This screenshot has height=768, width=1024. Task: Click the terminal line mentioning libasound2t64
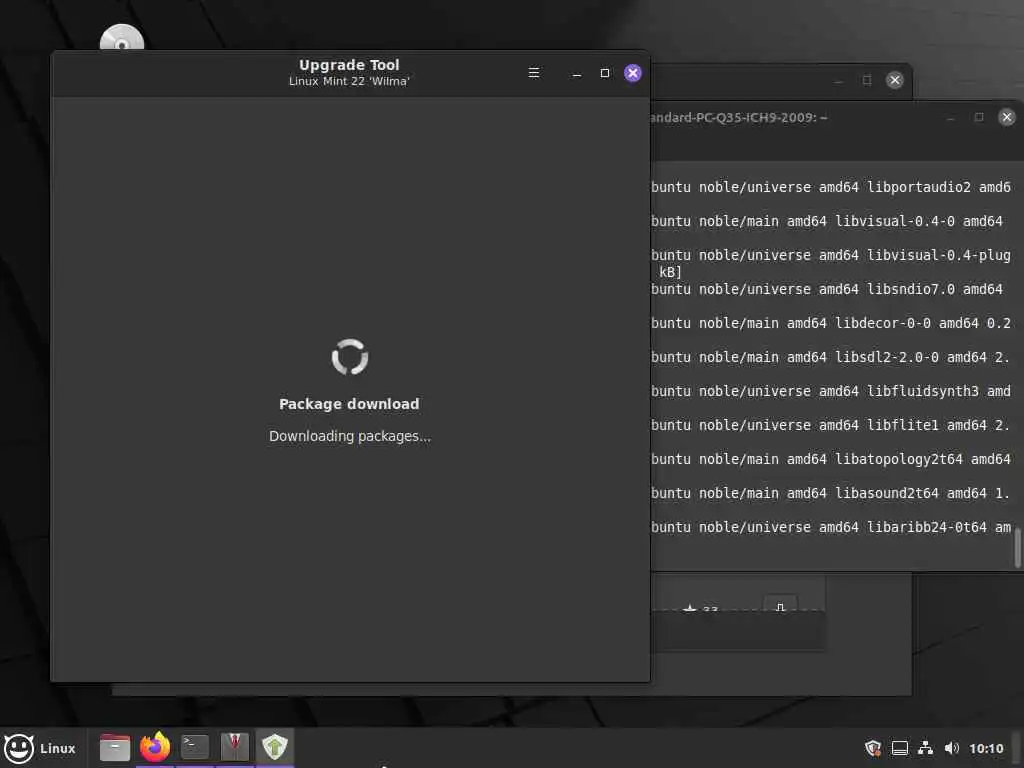pos(831,493)
